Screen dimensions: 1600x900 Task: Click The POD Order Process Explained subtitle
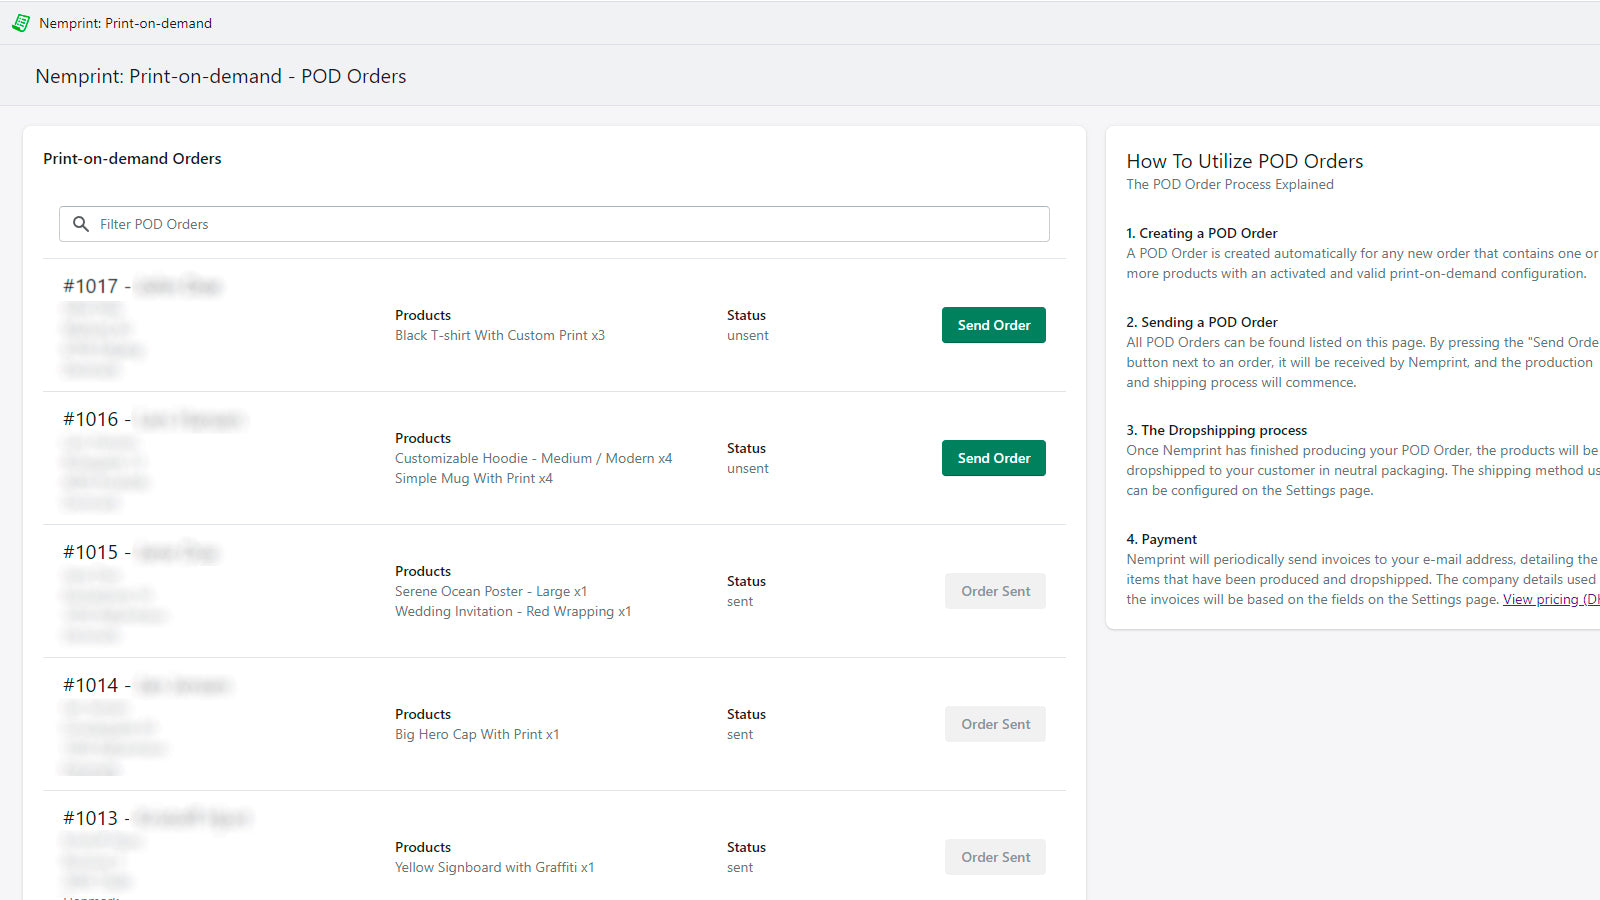click(x=1230, y=184)
